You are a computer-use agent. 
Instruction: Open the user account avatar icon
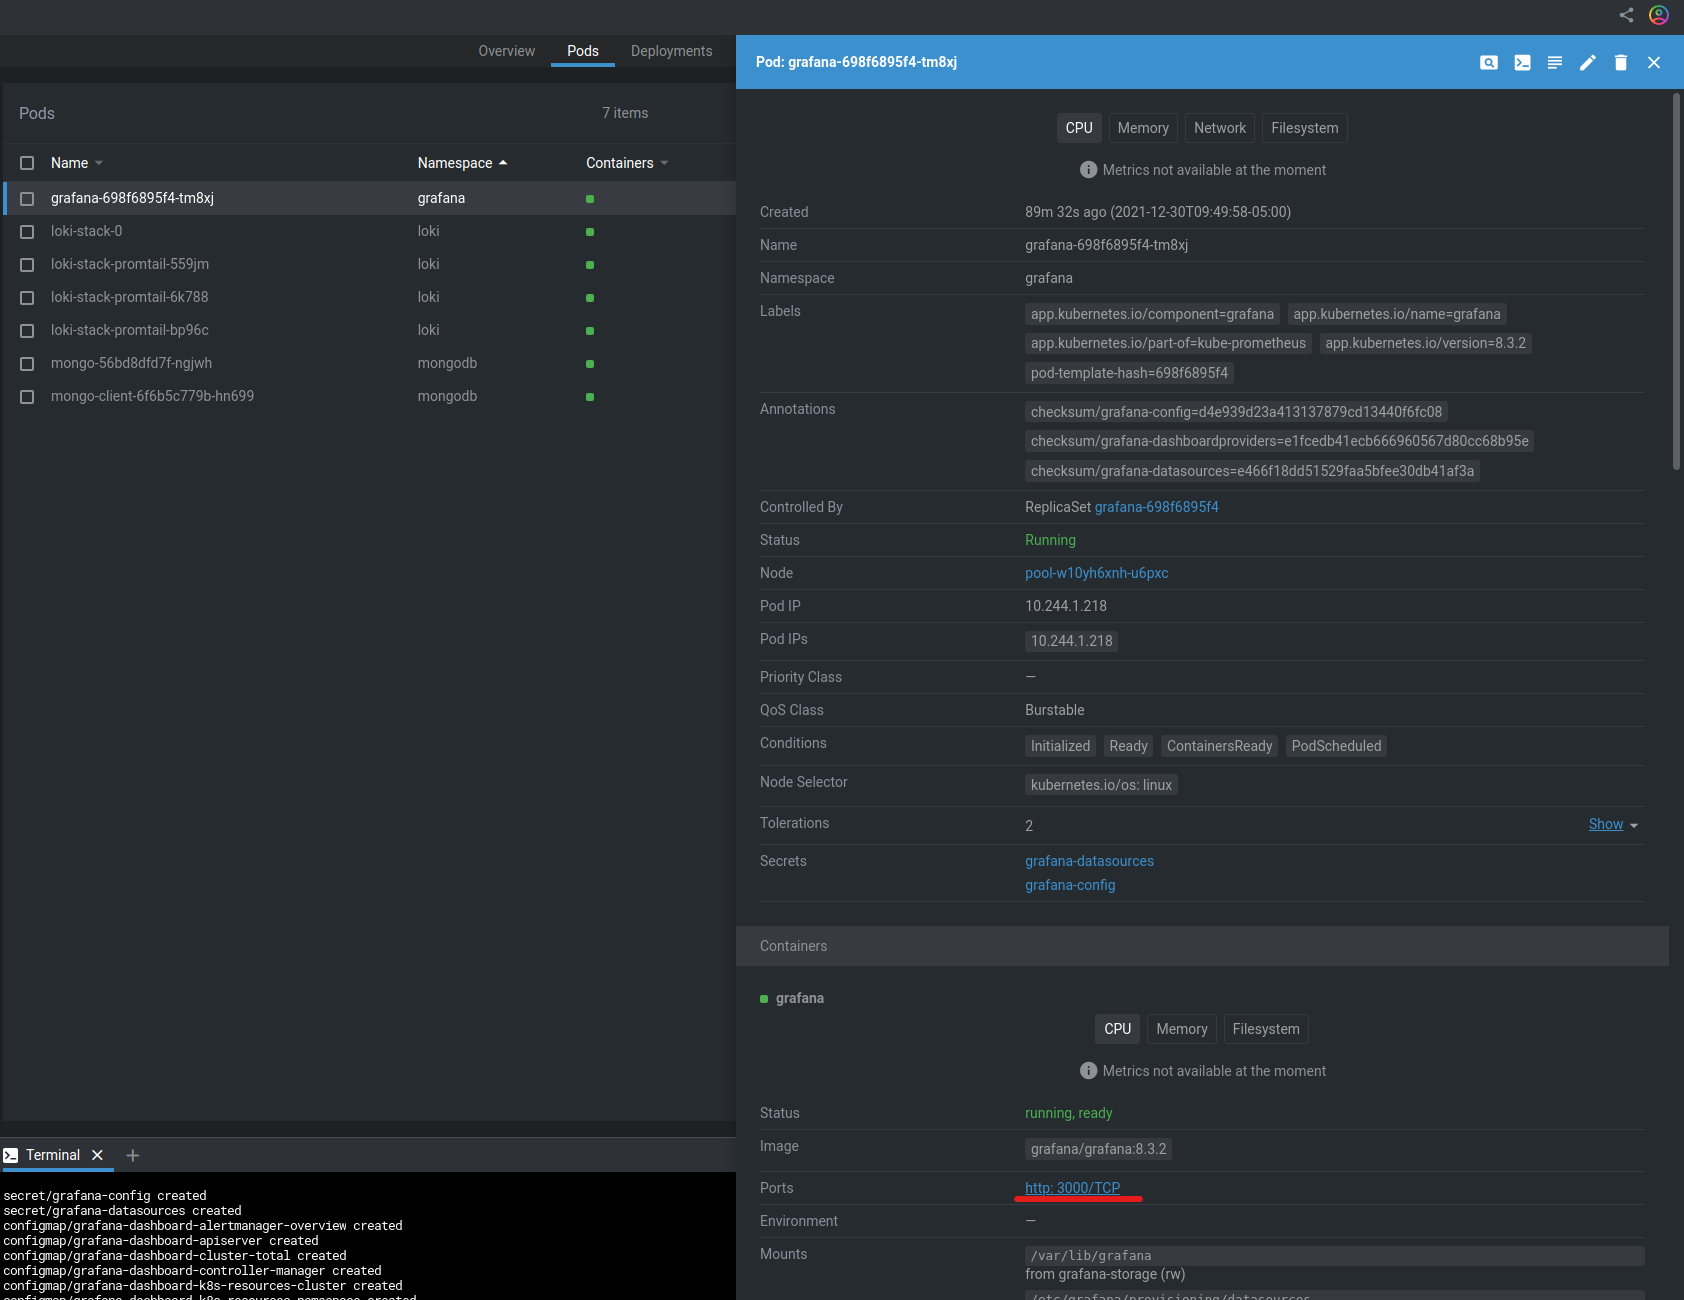tap(1659, 15)
